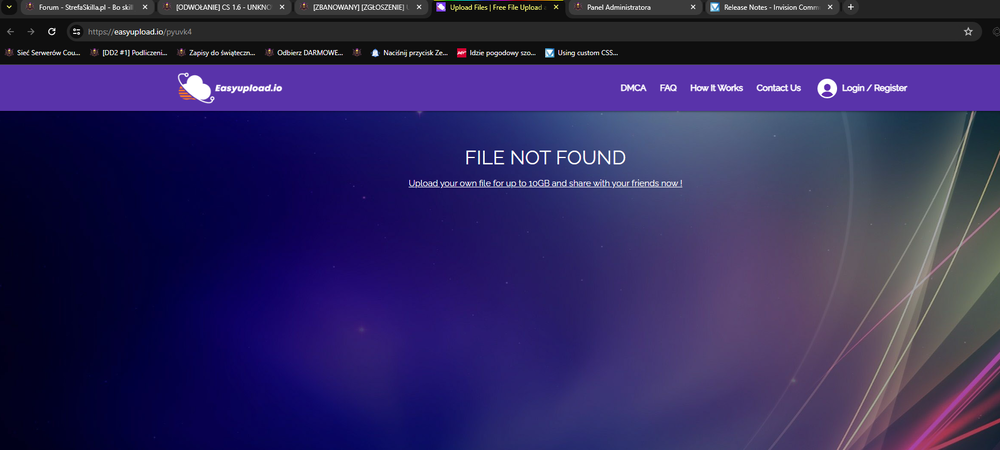Close the [ZBANOWANY] [ZGŁOSZENIE] tab

[419, 7]
